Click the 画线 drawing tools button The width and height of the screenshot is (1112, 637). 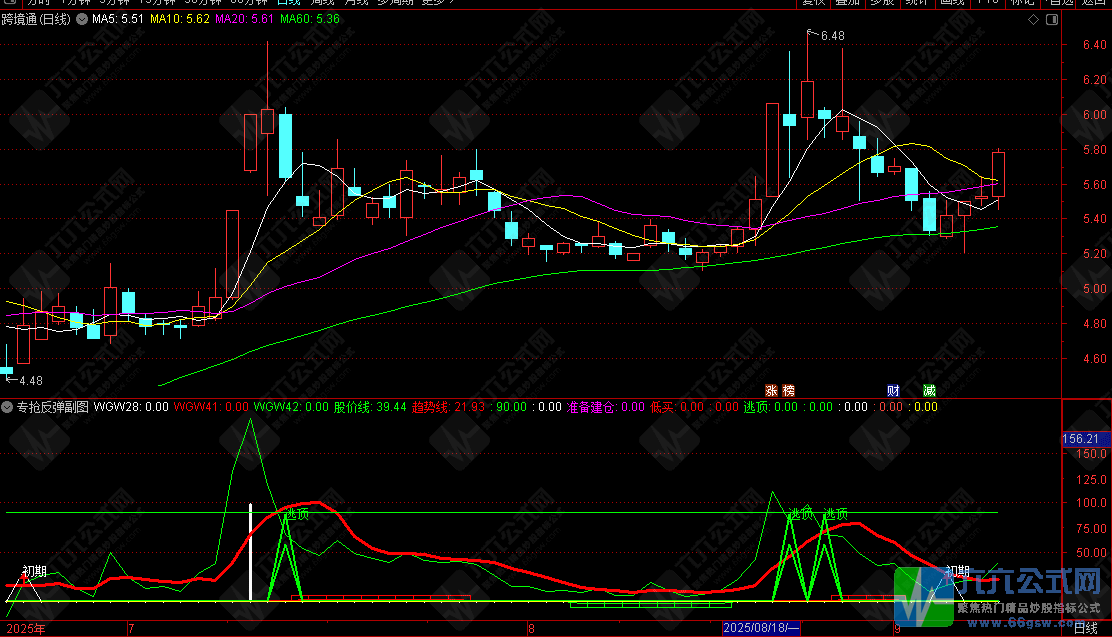pyautogui.click(x=952, y=2)
